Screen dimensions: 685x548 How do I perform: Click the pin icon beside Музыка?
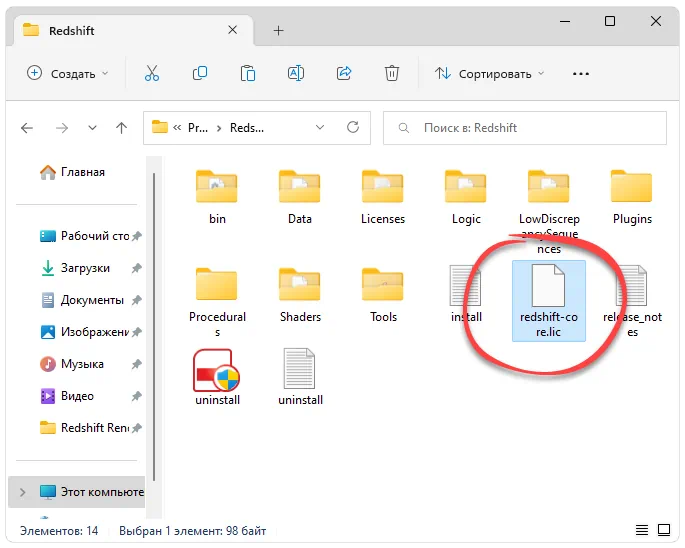[137, 364]
